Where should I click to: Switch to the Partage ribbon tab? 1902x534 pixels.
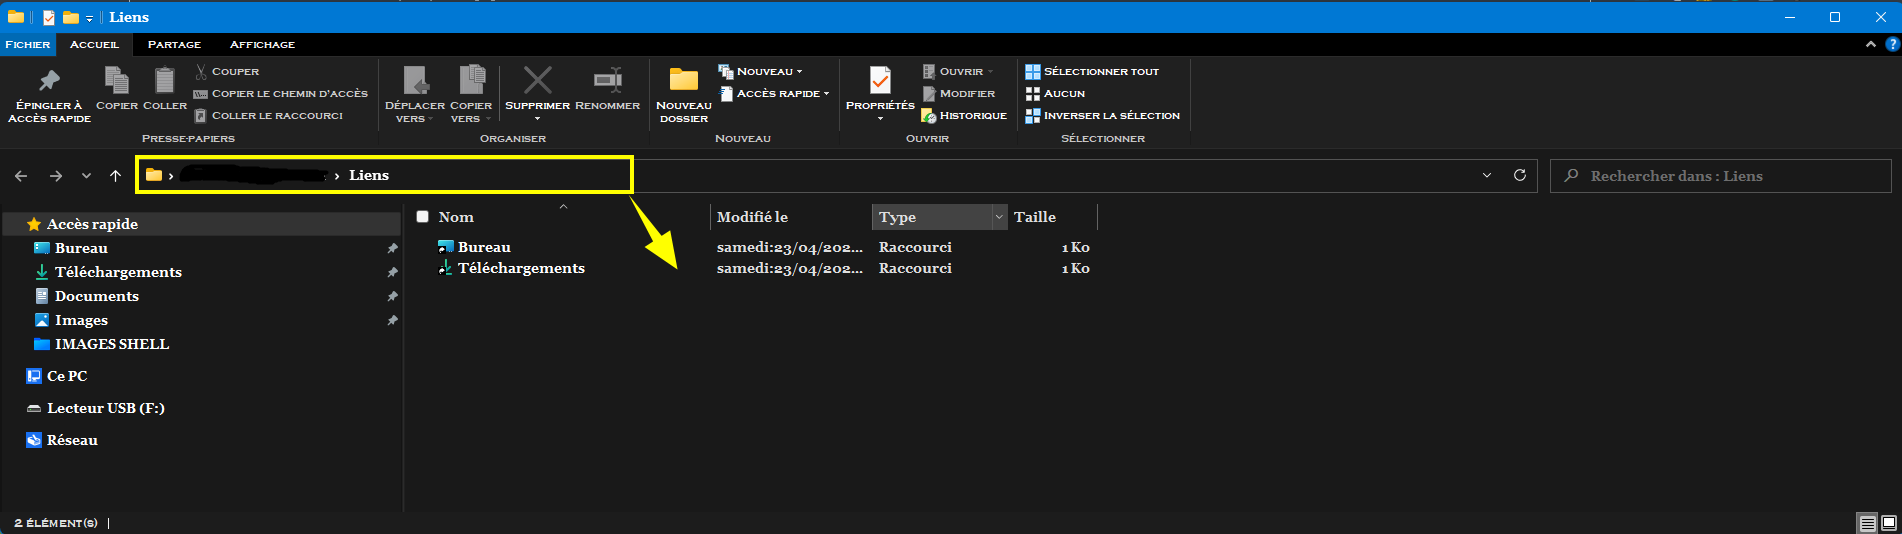click(174, 45)
